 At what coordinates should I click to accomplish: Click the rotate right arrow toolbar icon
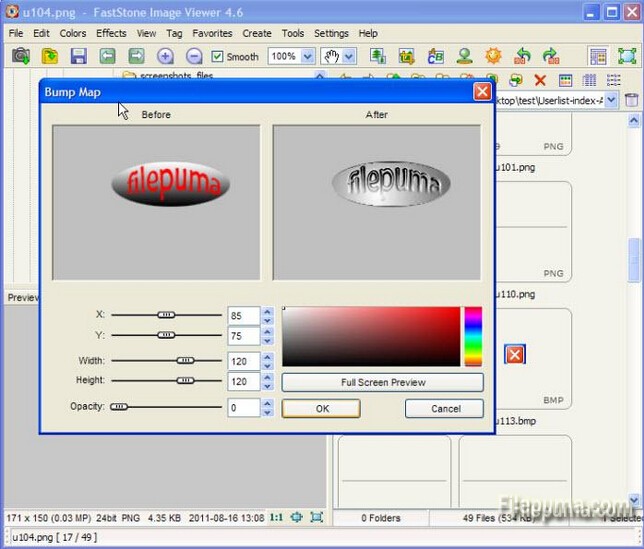click(x=549, y=56)
